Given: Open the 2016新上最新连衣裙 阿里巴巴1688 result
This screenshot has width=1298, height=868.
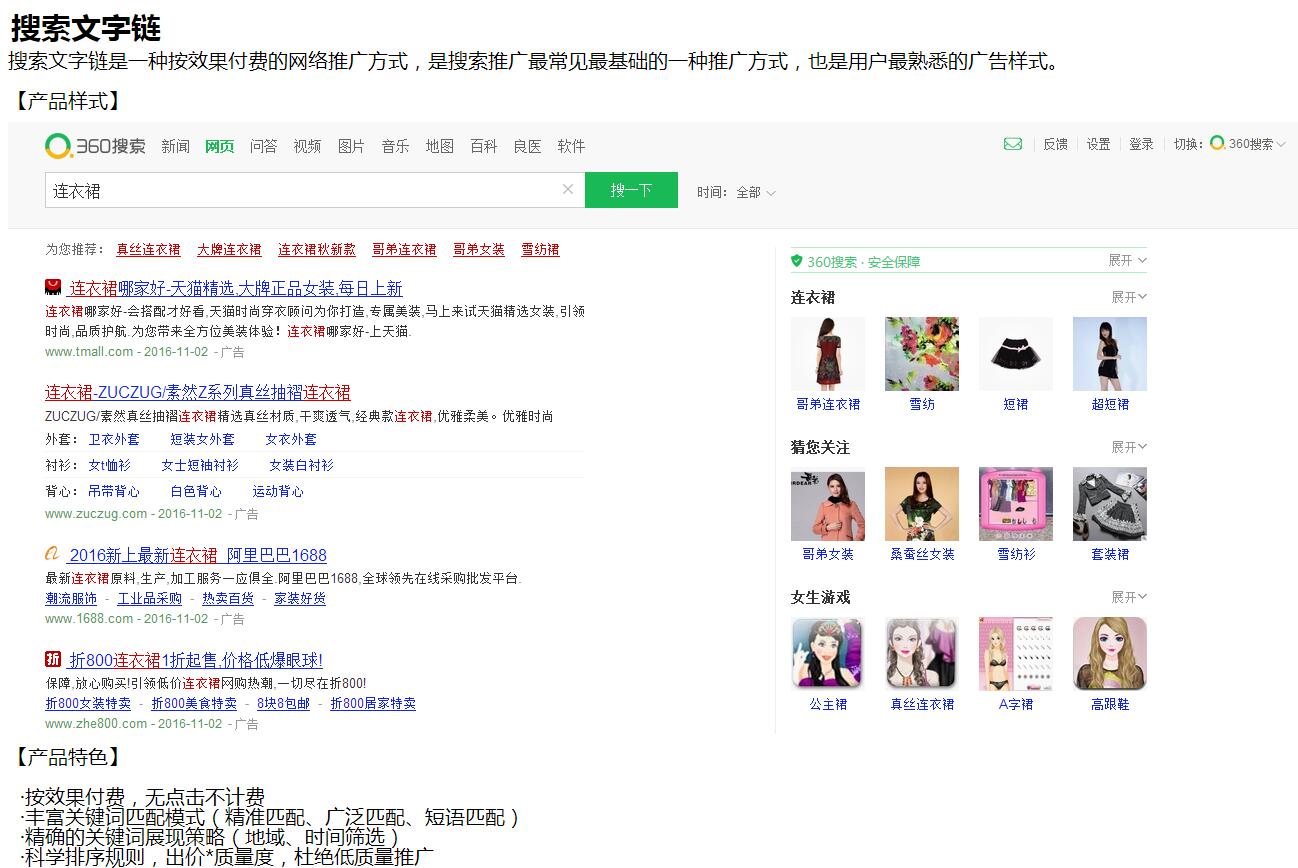Looking at the screenshot, I should click(198, 555).
